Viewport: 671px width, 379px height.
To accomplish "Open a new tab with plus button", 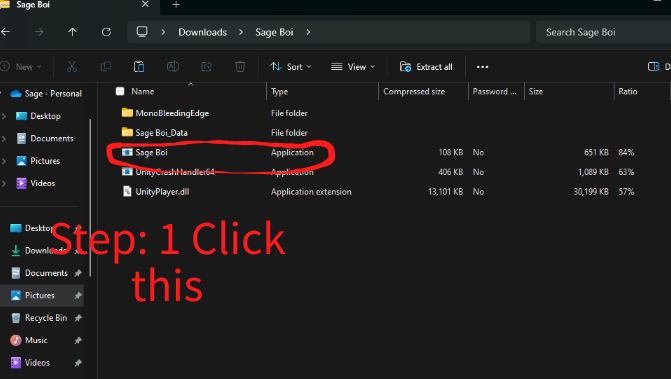I will (x=176, y=5).
